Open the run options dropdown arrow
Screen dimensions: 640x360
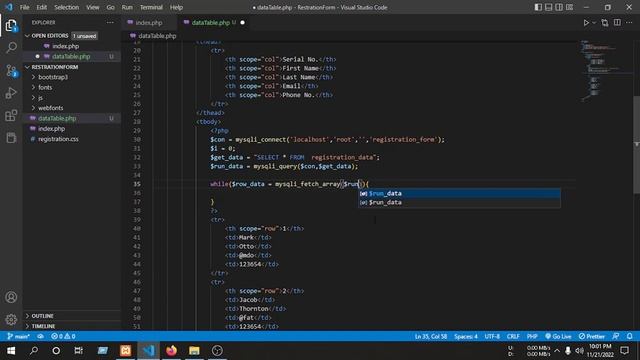tap(594, 23)
